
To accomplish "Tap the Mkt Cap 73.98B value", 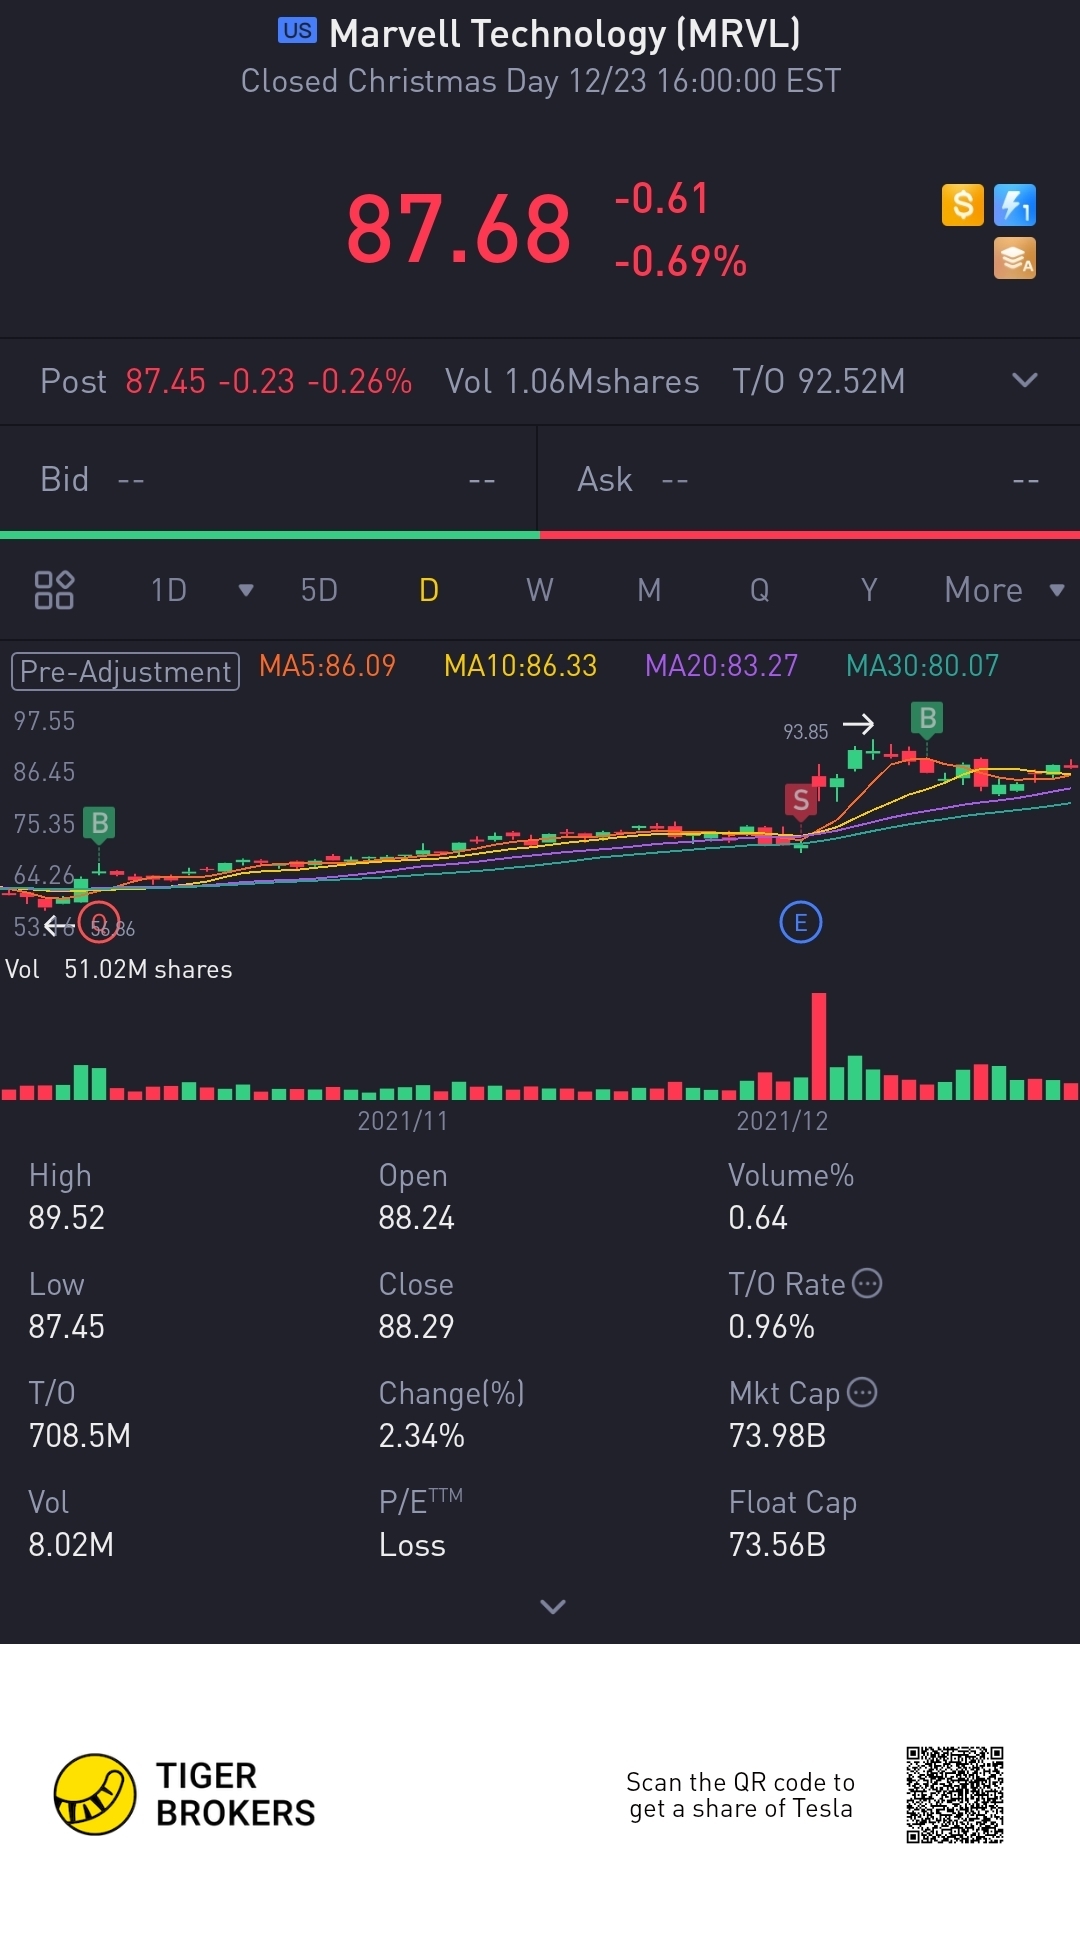I will tap(777, 1435).
